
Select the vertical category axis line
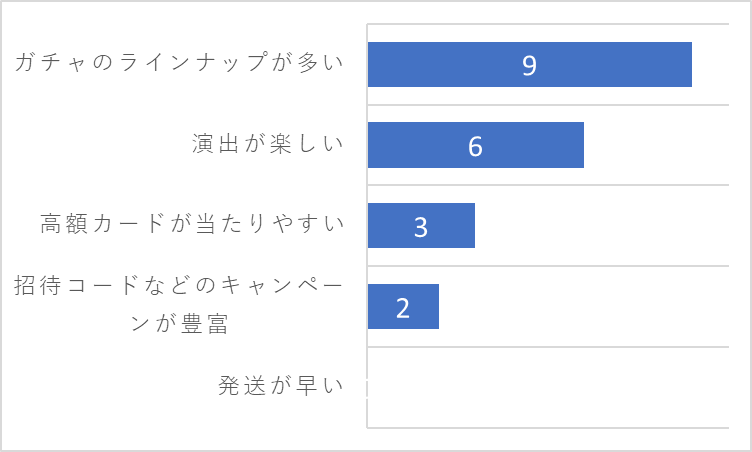(x=367, y=226)
